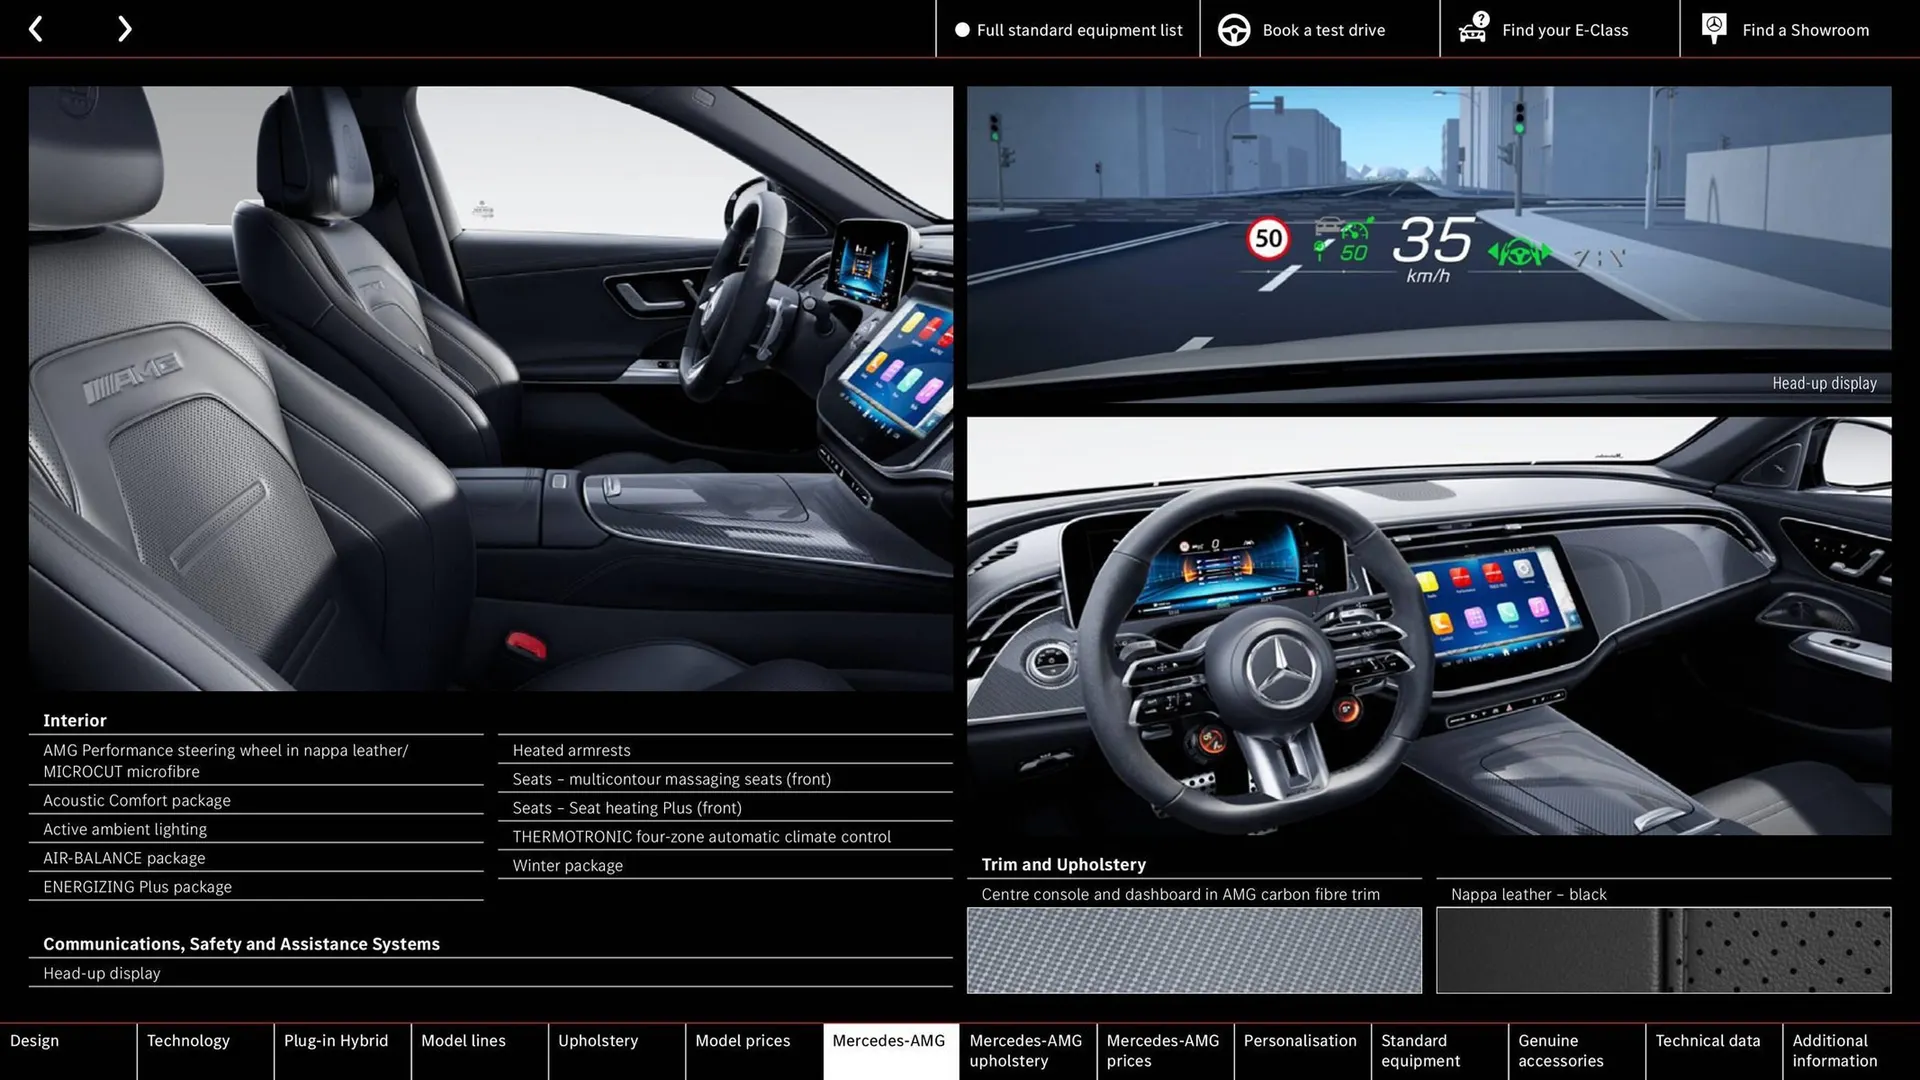Image resolution: width=1920 pixels, height=1080 pixels.
Task: Toggle Active ambient lighting in Interior list
Action: 124,829
